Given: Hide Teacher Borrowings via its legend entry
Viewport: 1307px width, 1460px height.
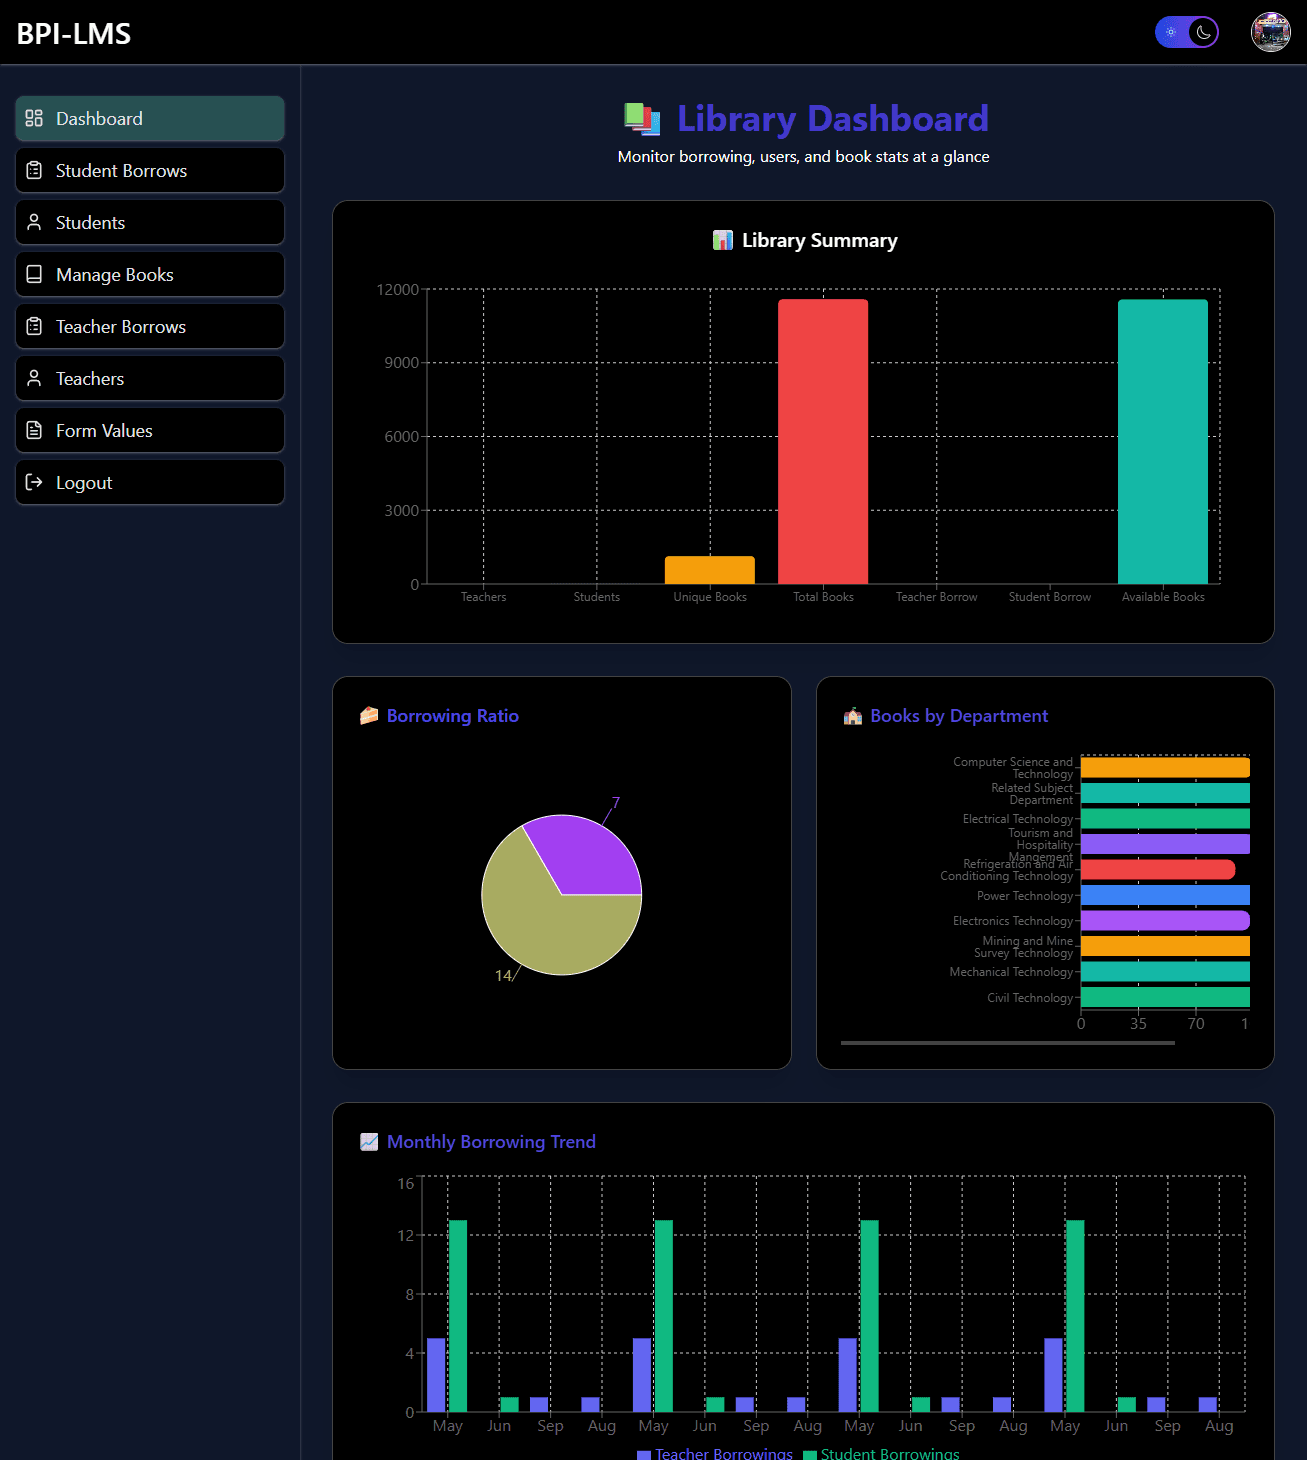Looking at the screenshot, I should [722, 1453].
